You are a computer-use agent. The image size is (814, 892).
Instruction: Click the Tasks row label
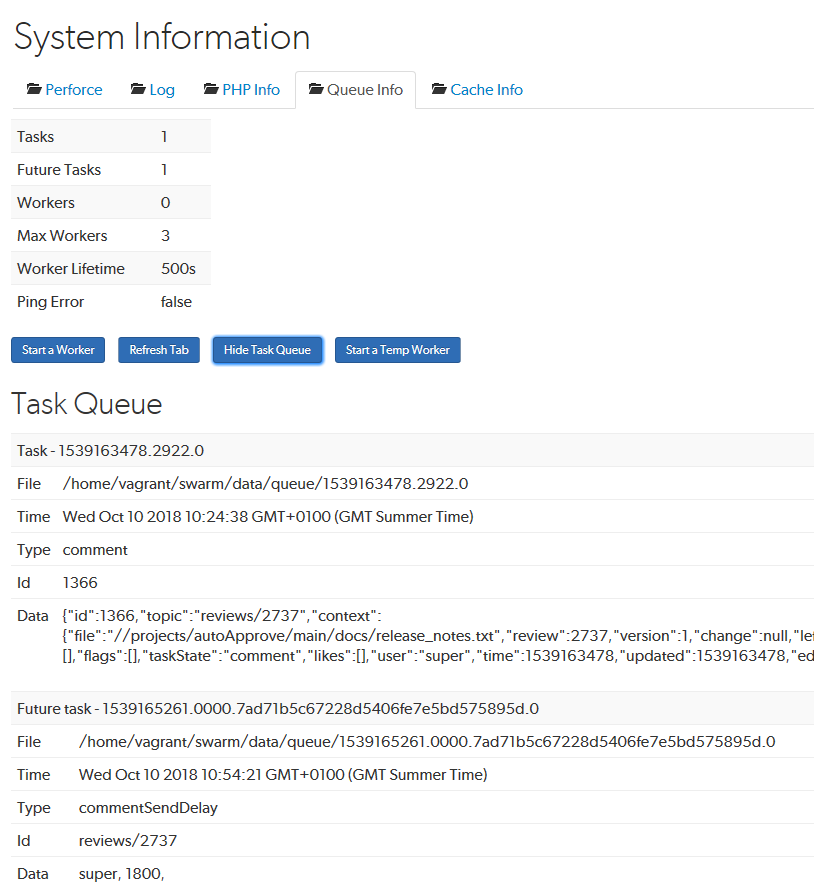(35, 137)
